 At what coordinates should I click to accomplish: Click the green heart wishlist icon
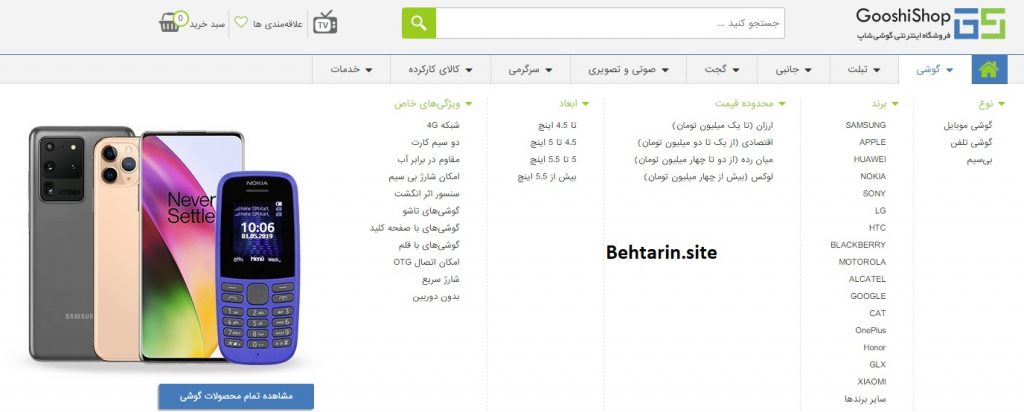pyautogui.click(x=241, y=22)
